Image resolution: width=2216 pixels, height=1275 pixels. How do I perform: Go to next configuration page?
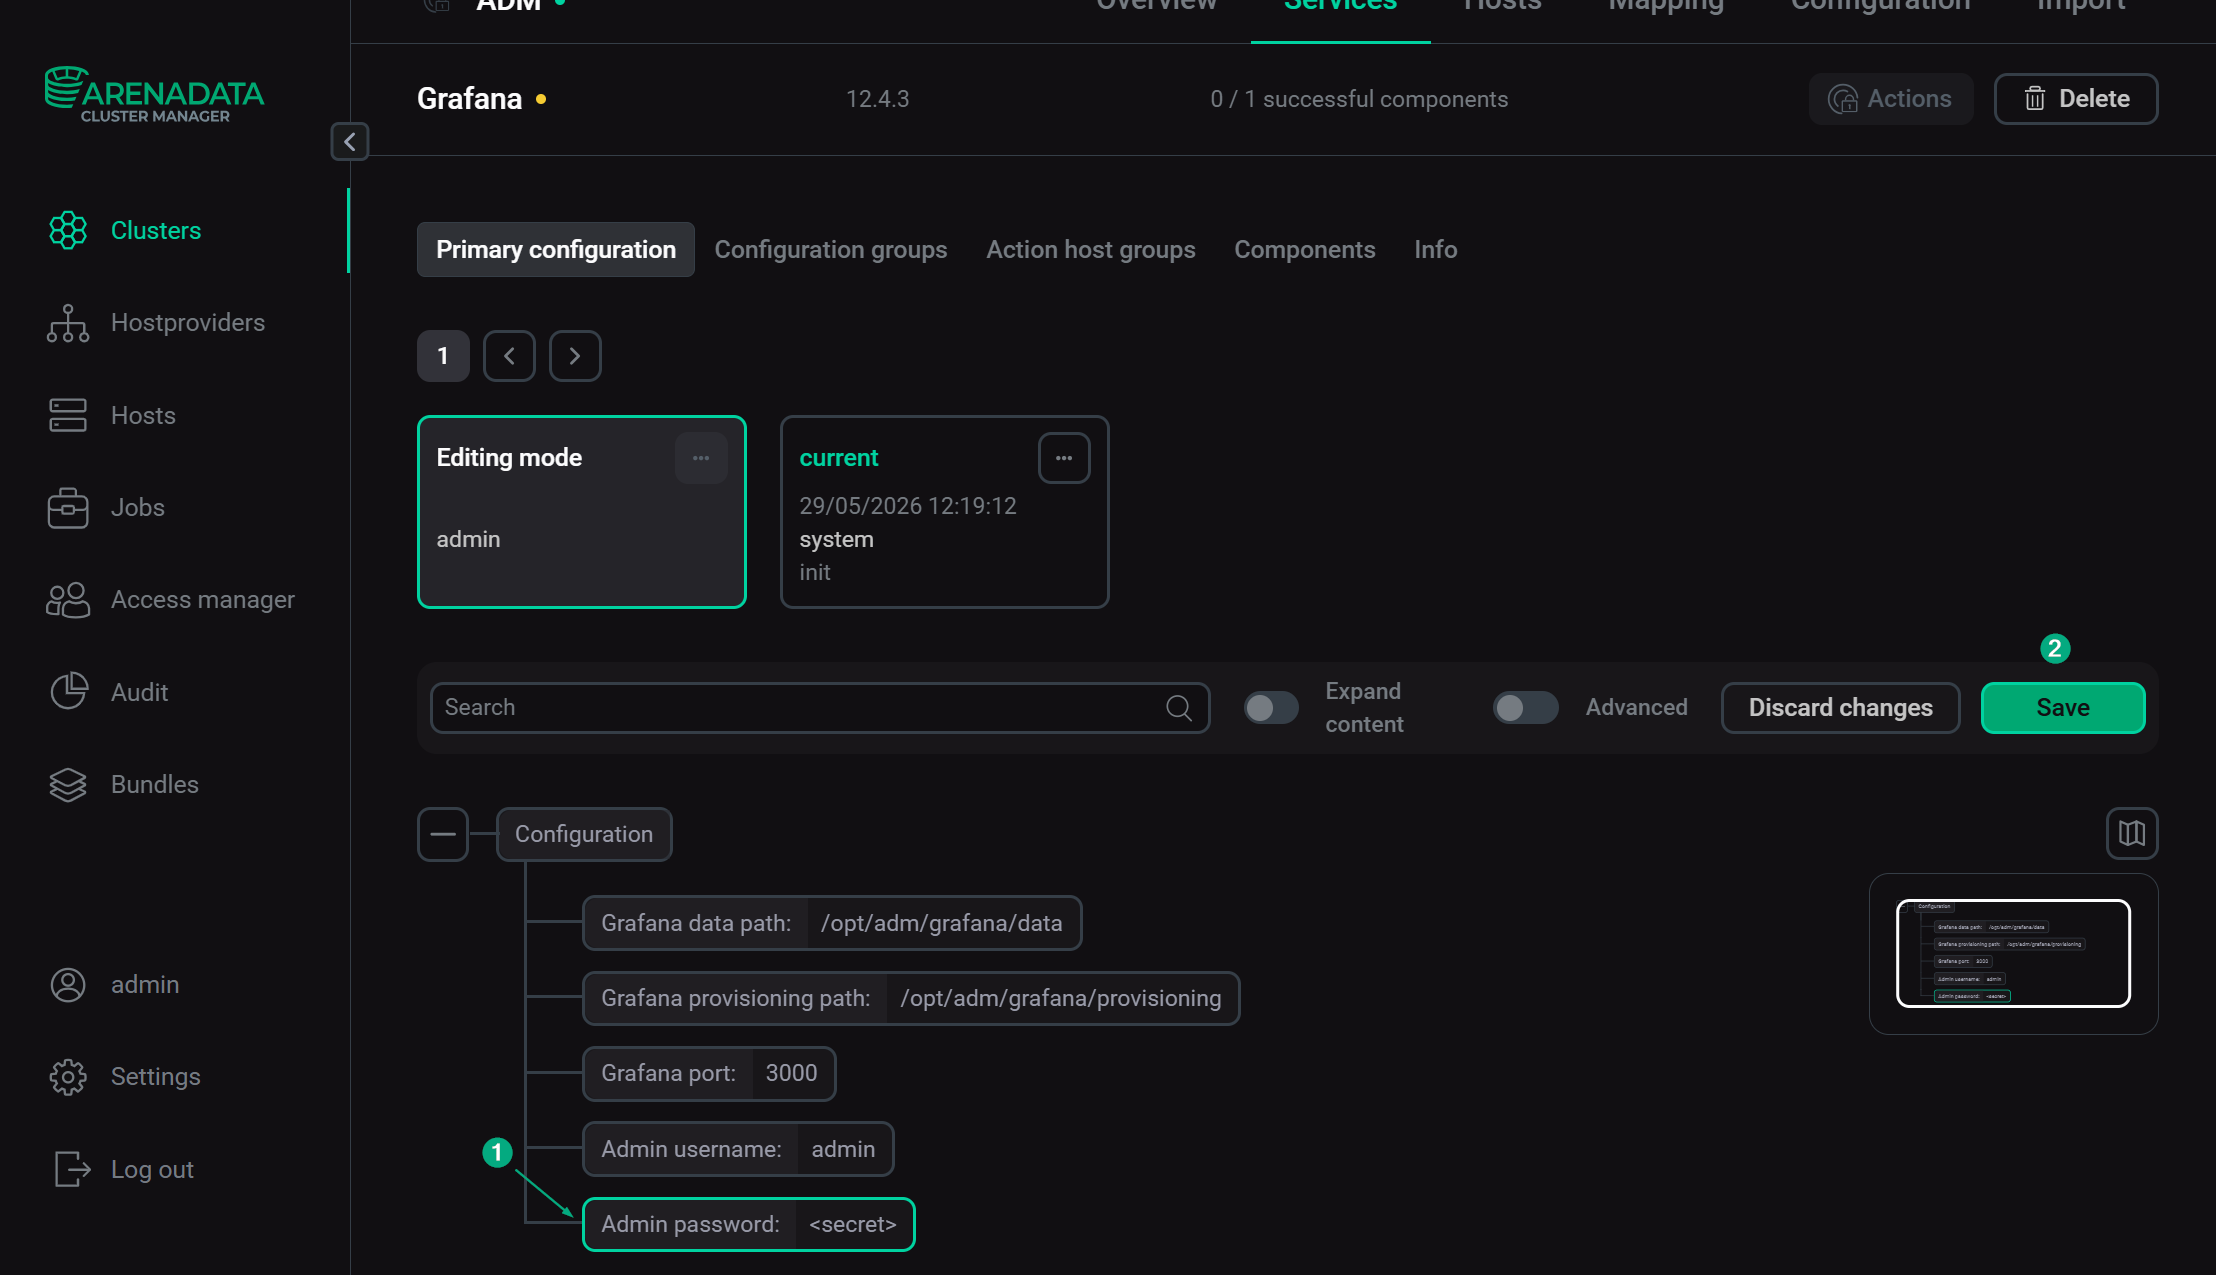[575, 356]
